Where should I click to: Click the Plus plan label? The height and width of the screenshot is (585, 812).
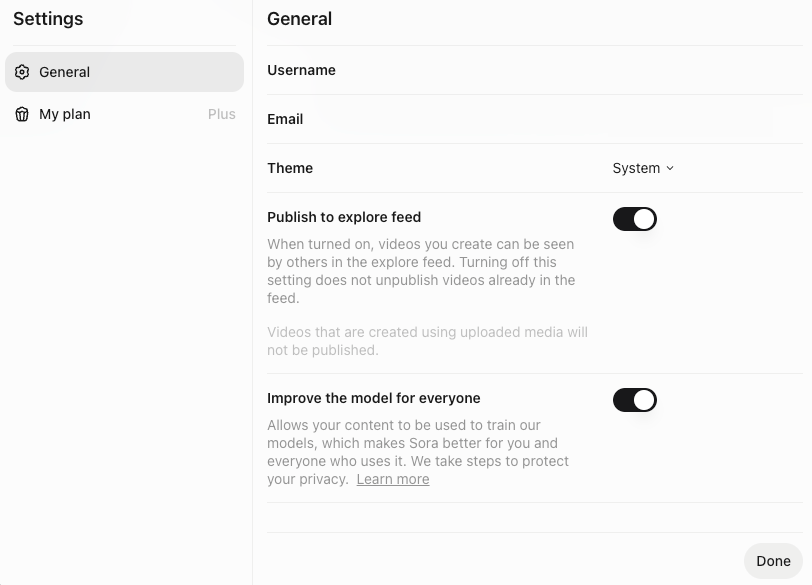tap(222, 114)
